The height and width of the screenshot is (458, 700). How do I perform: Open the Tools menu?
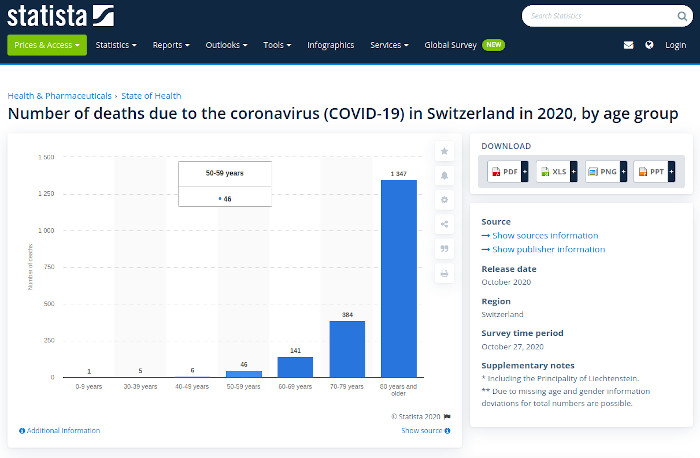[x=277, y=45]
